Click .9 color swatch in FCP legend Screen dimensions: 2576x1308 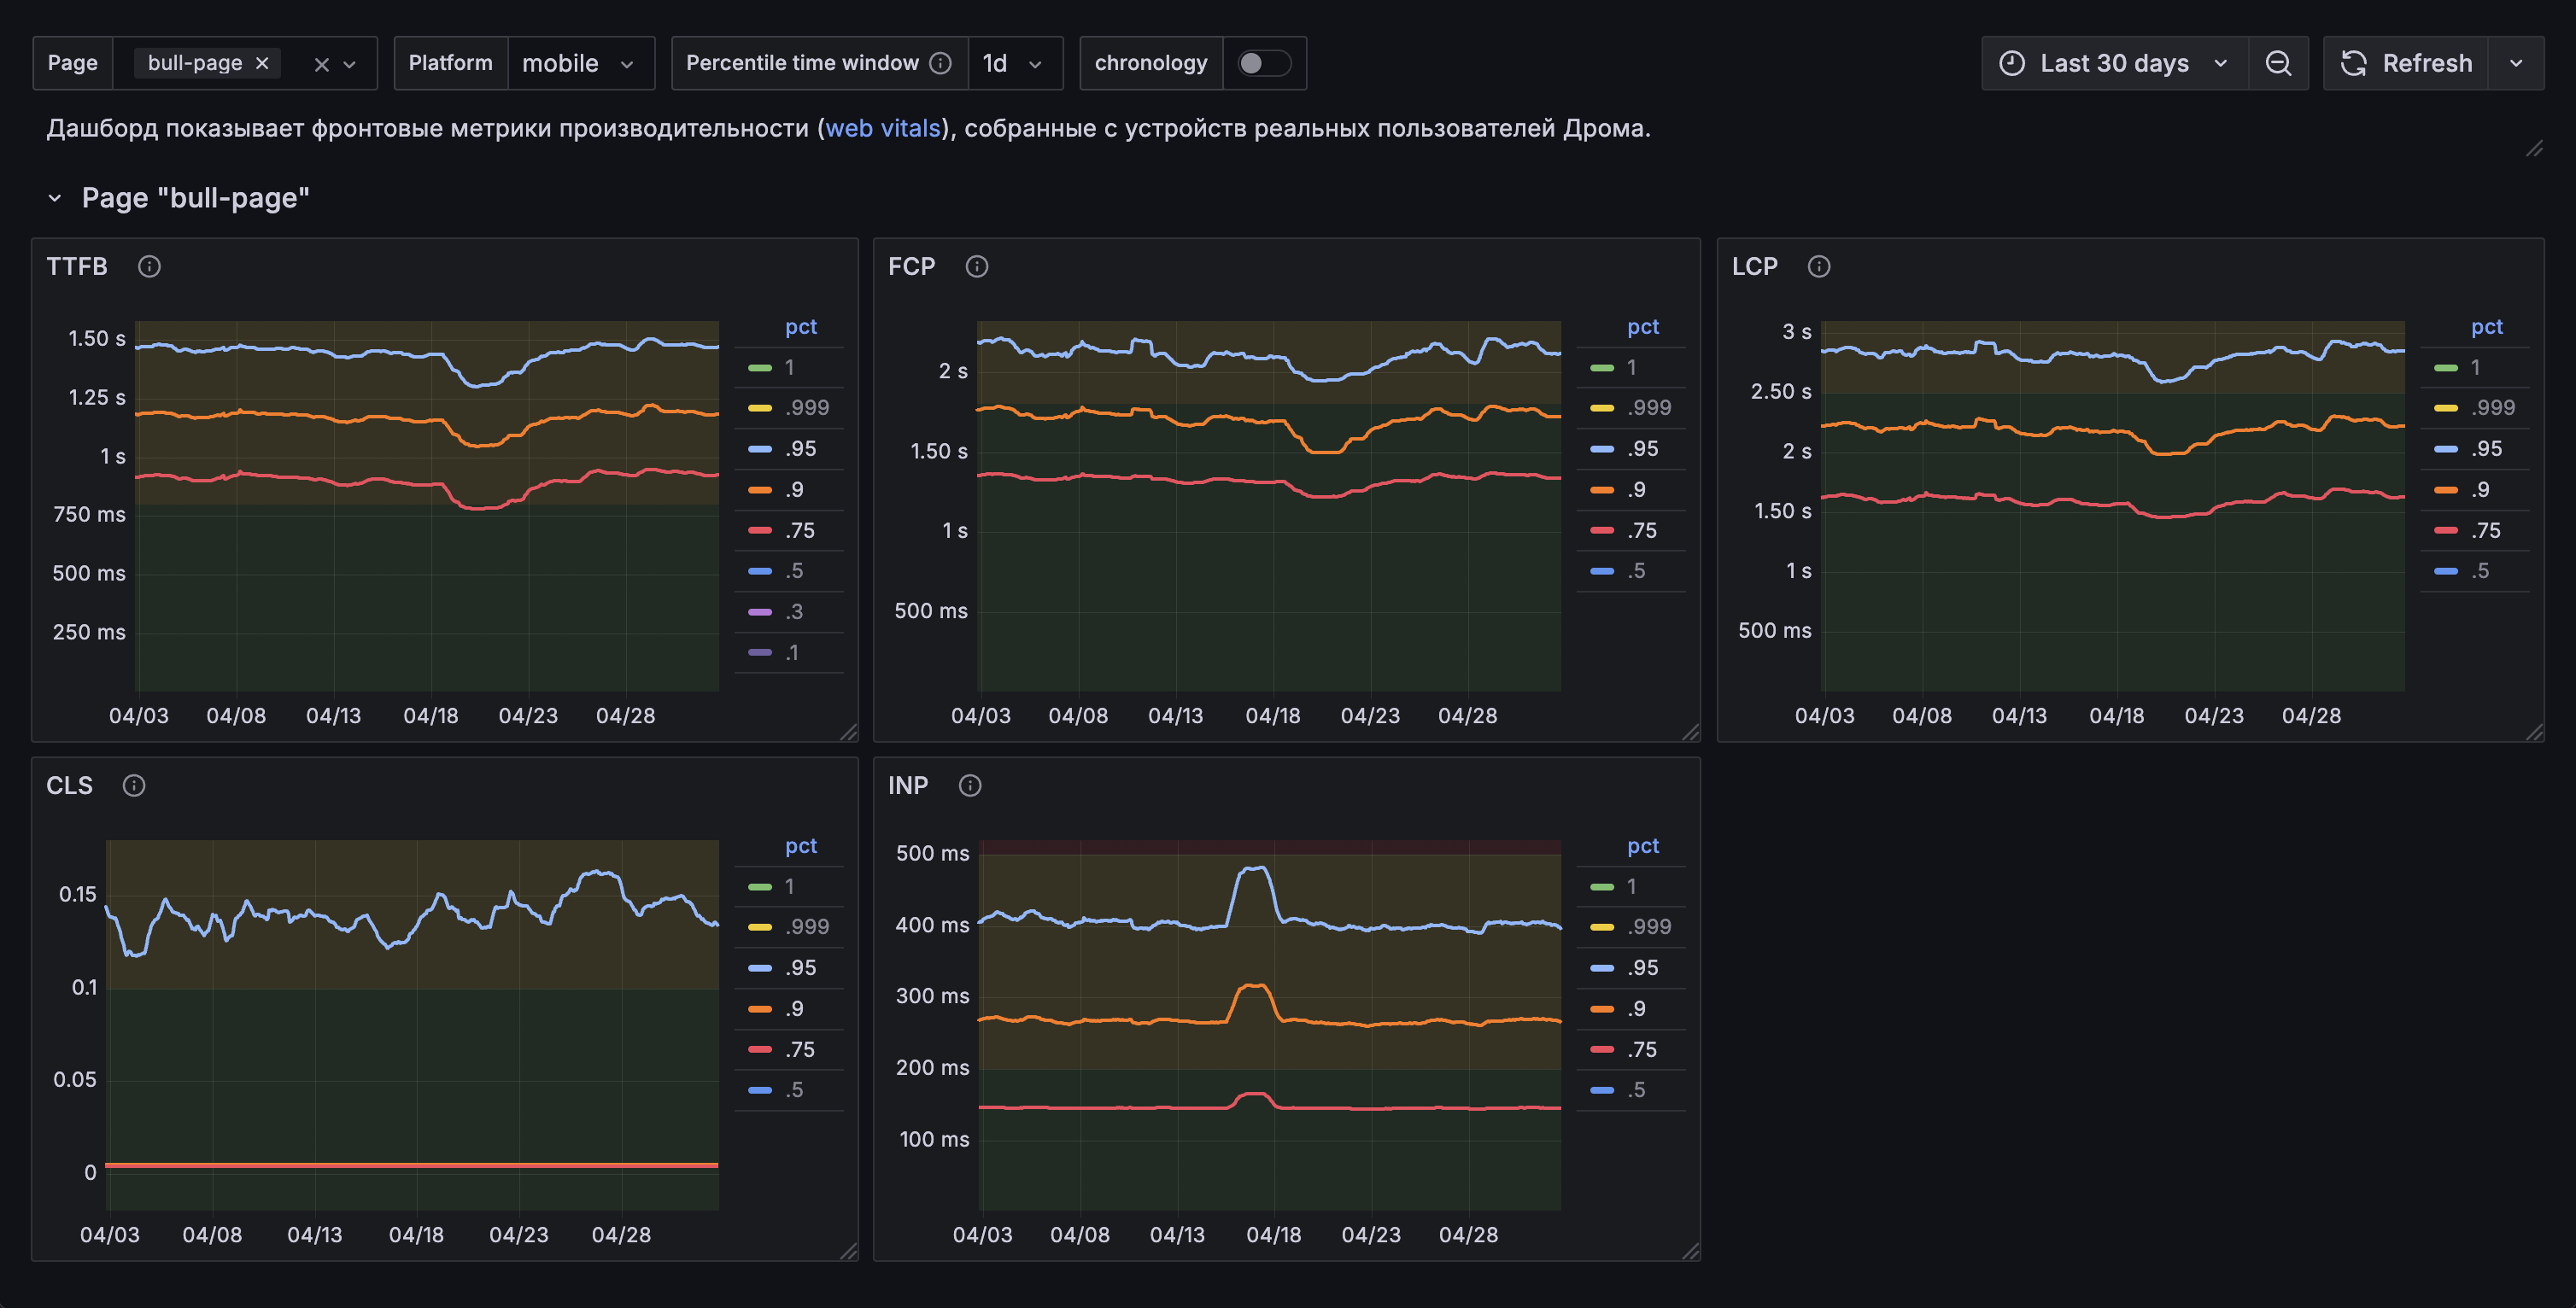click(x=1602, y=490)
